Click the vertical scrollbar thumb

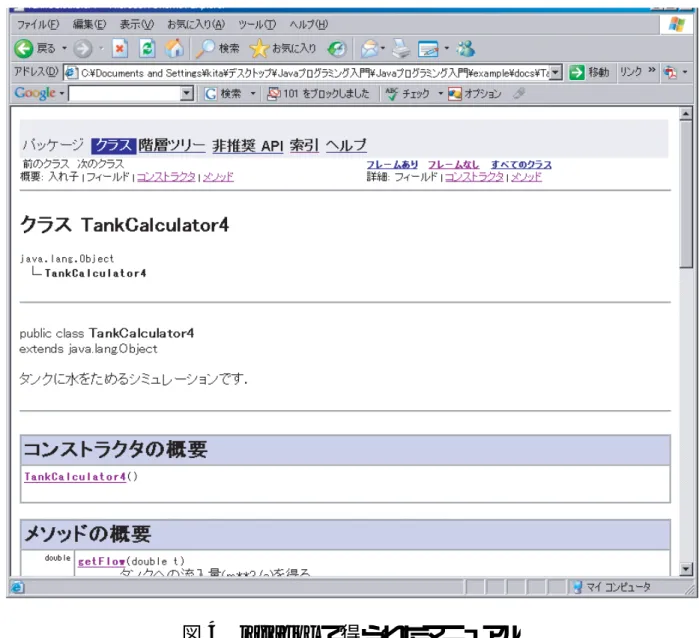click(x=686, y=194)
